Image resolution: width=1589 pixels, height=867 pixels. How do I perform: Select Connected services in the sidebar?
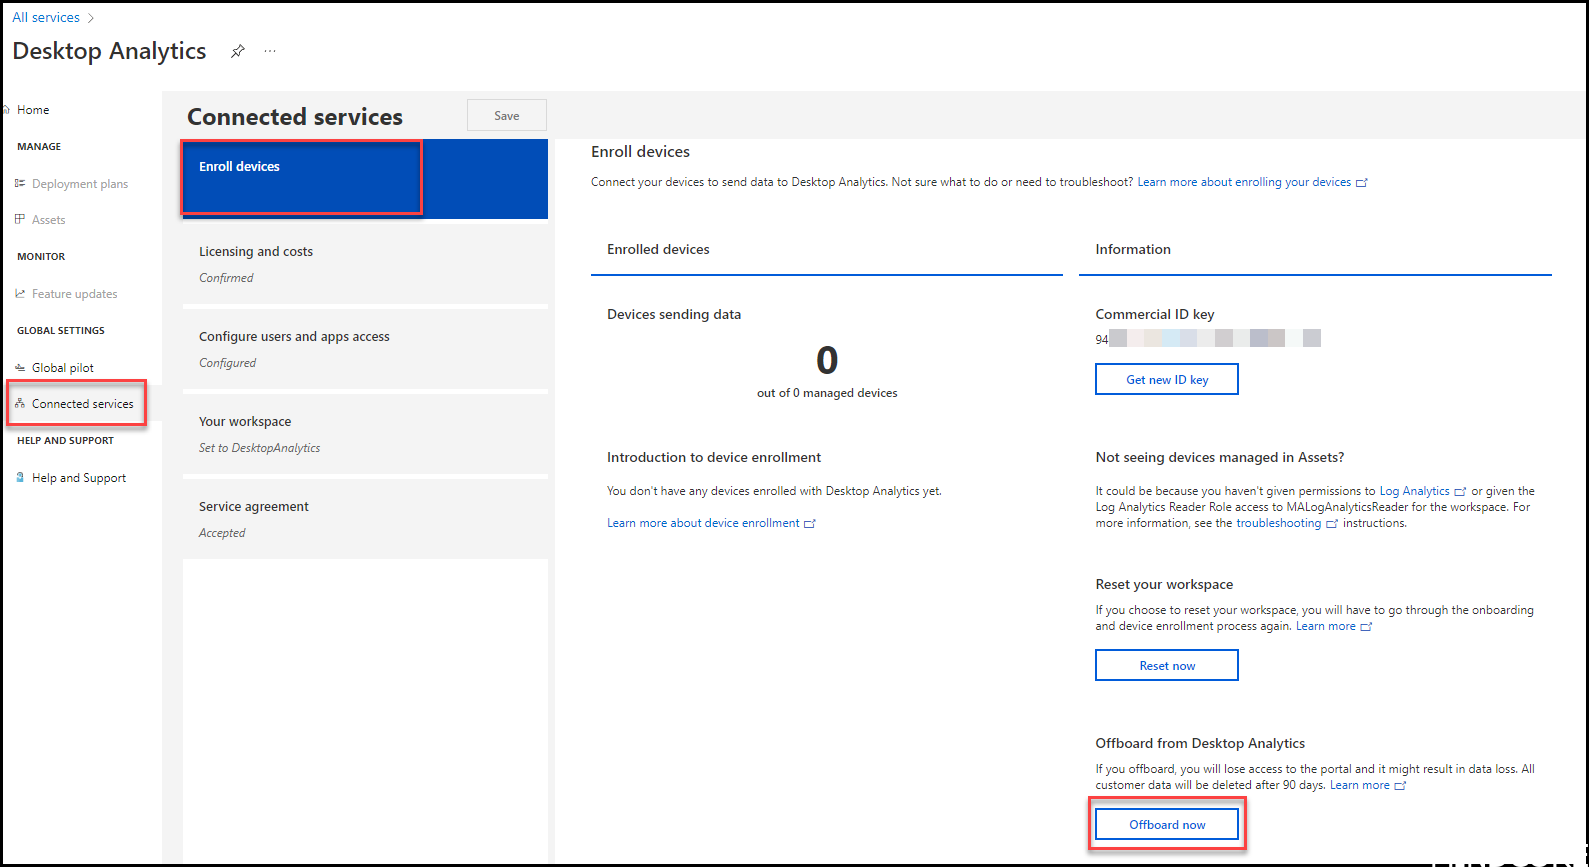point(83,404)
